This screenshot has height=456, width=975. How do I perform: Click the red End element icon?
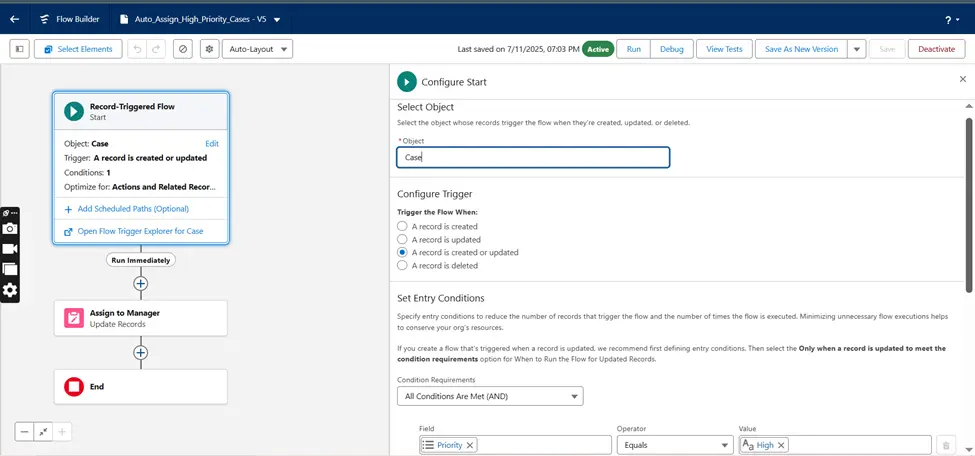pyautogui.click(x=73, y=387)
